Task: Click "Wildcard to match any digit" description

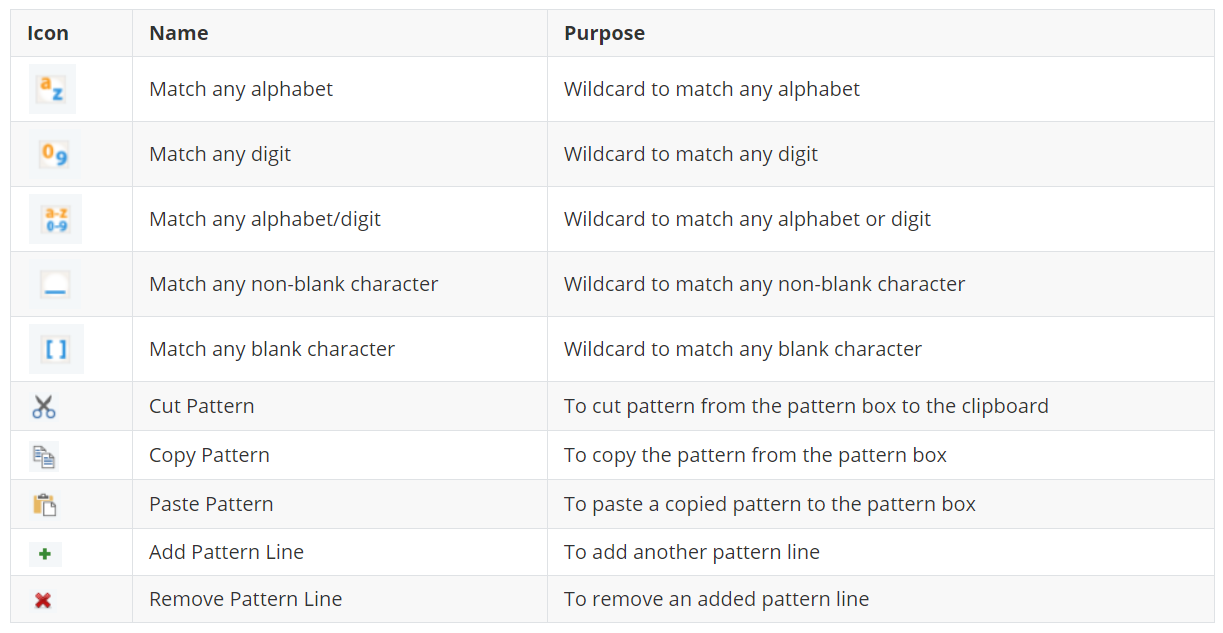Action: 691,154
